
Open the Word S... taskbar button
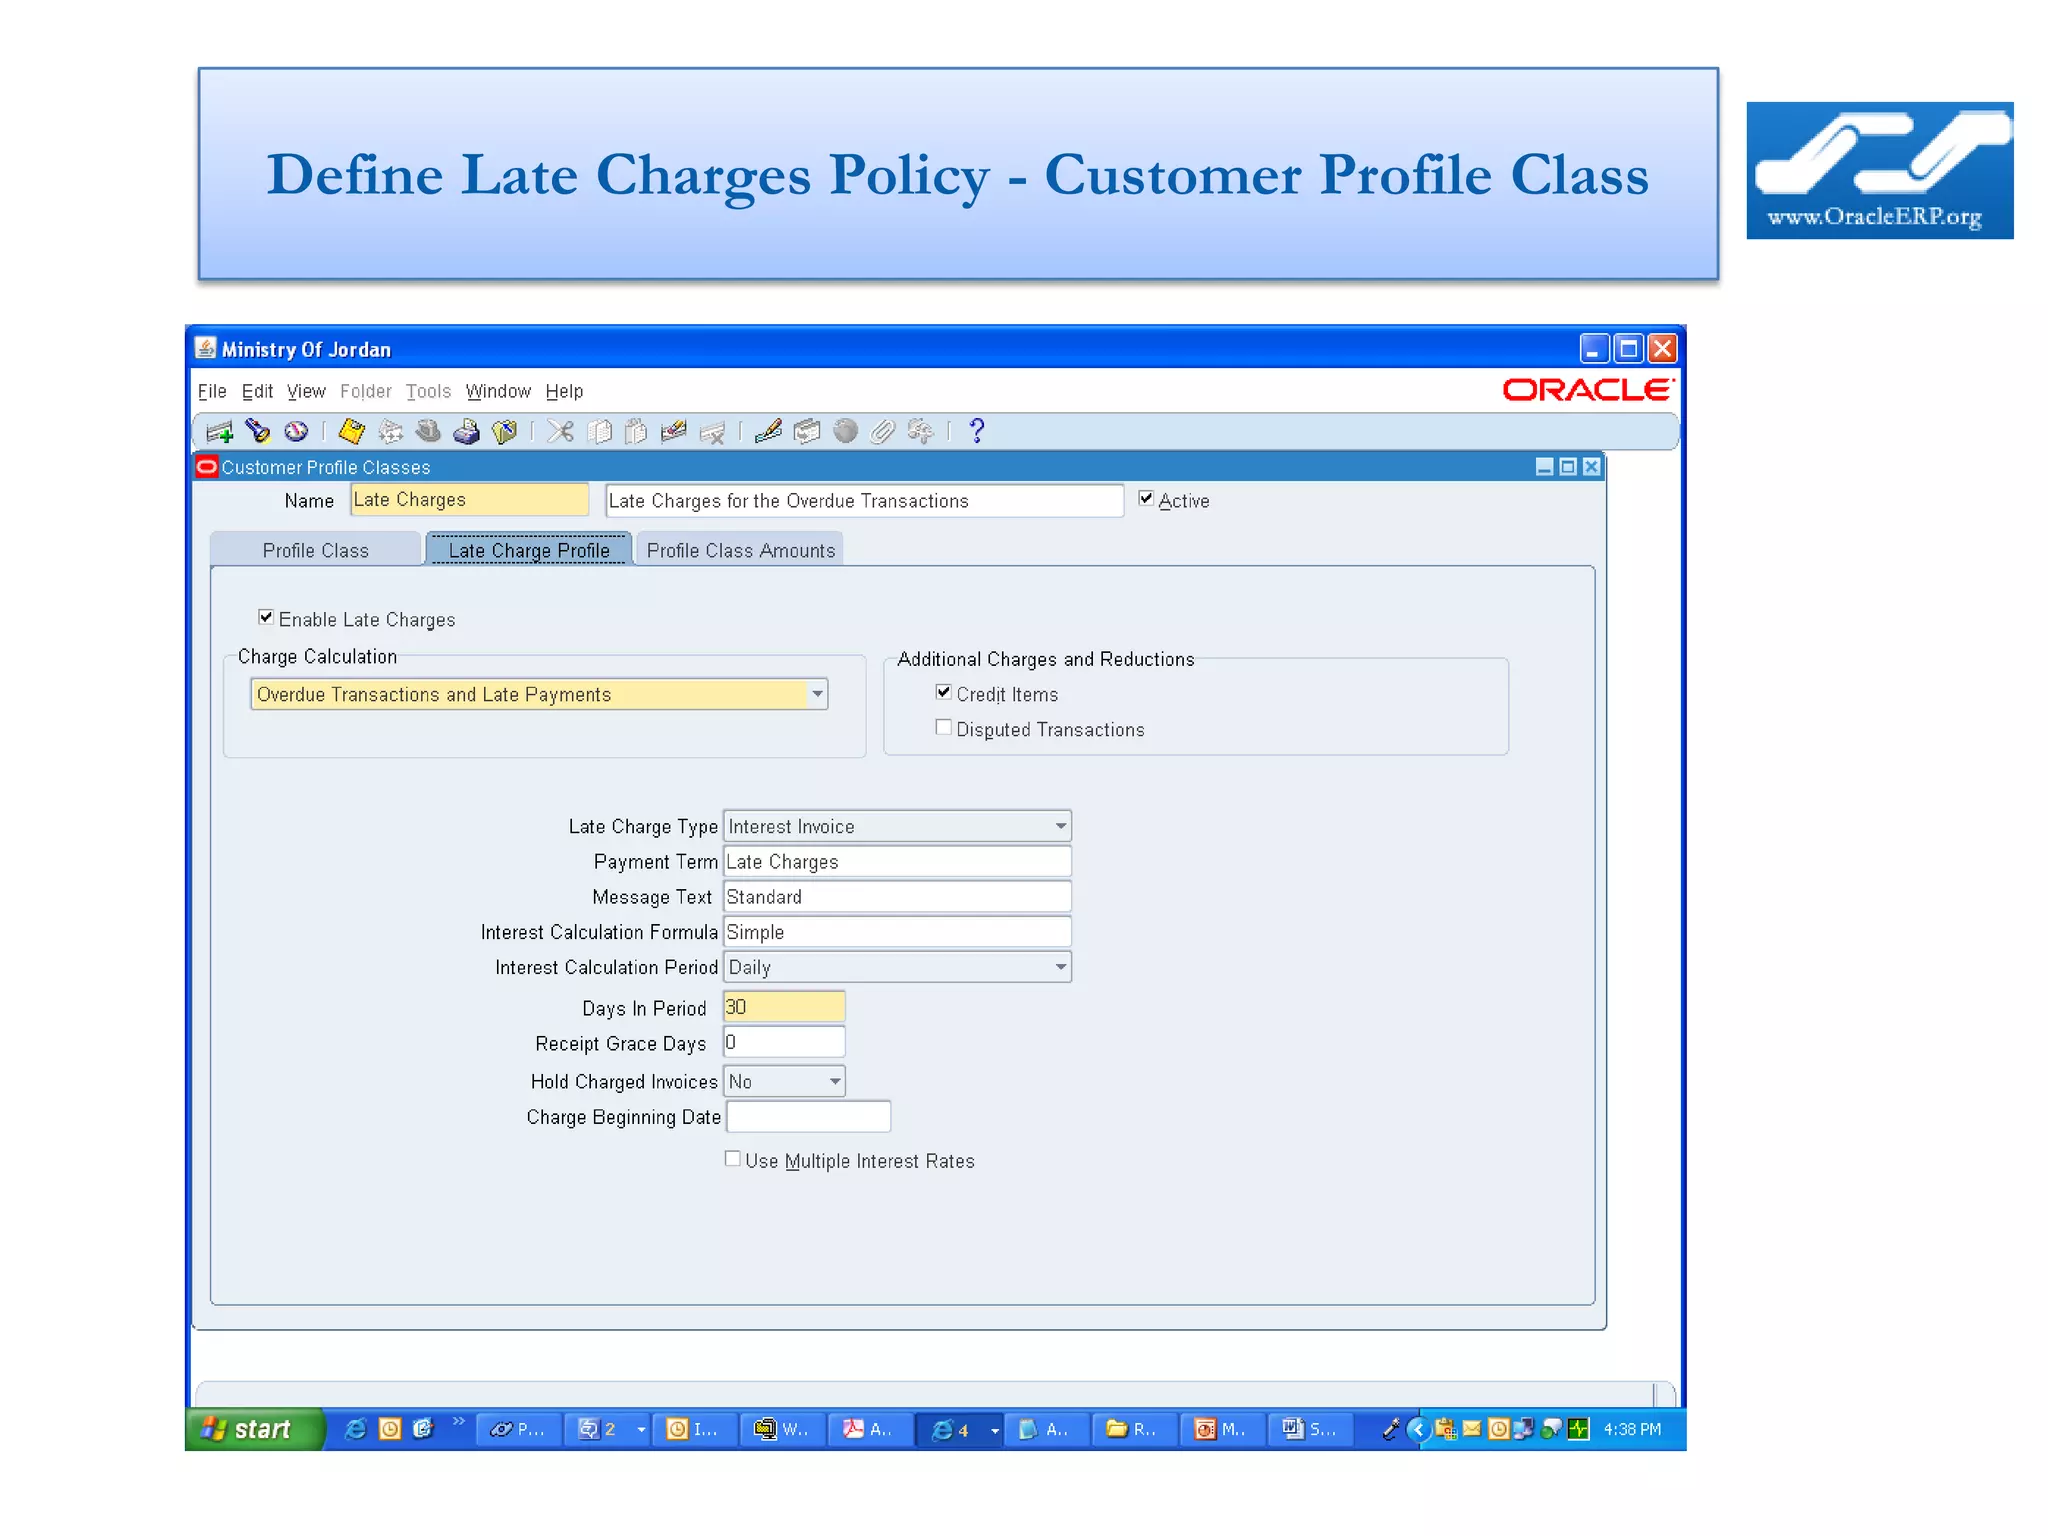pyautogui.click(x=1311, y=1429)
